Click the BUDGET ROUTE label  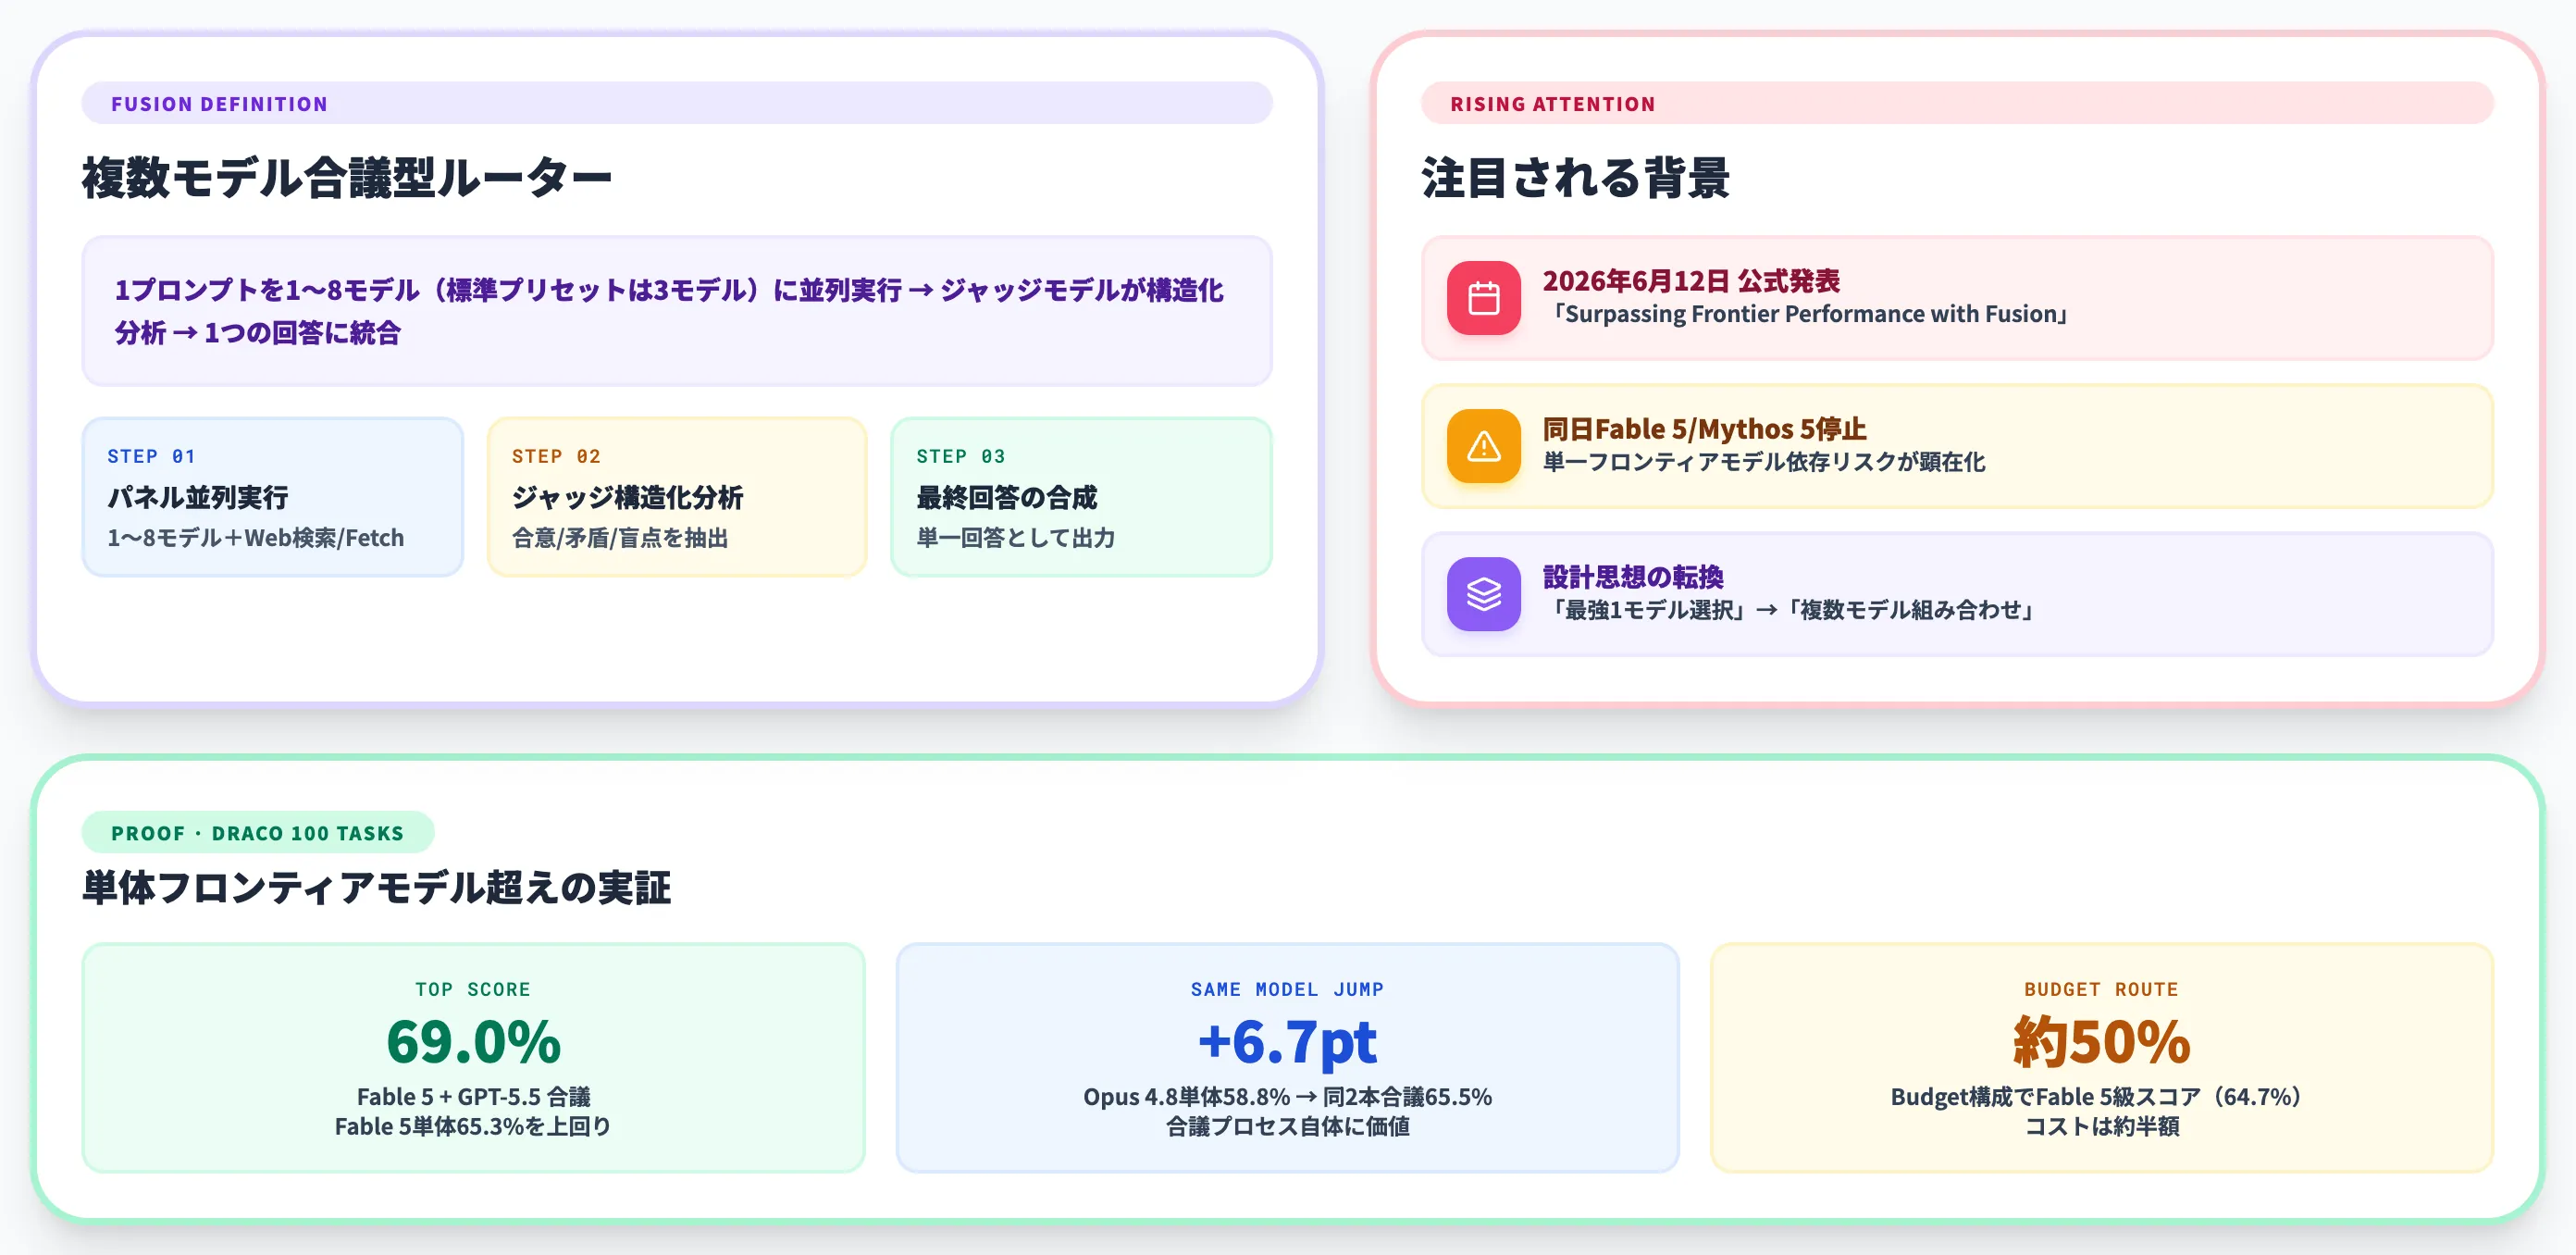tap(2101, 989)
